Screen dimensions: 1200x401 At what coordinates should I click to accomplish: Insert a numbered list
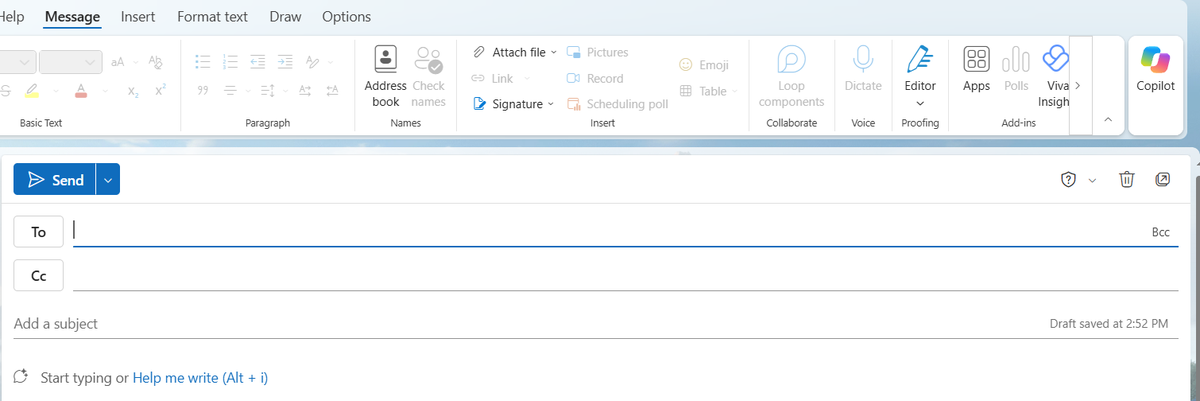pos(229,62)
